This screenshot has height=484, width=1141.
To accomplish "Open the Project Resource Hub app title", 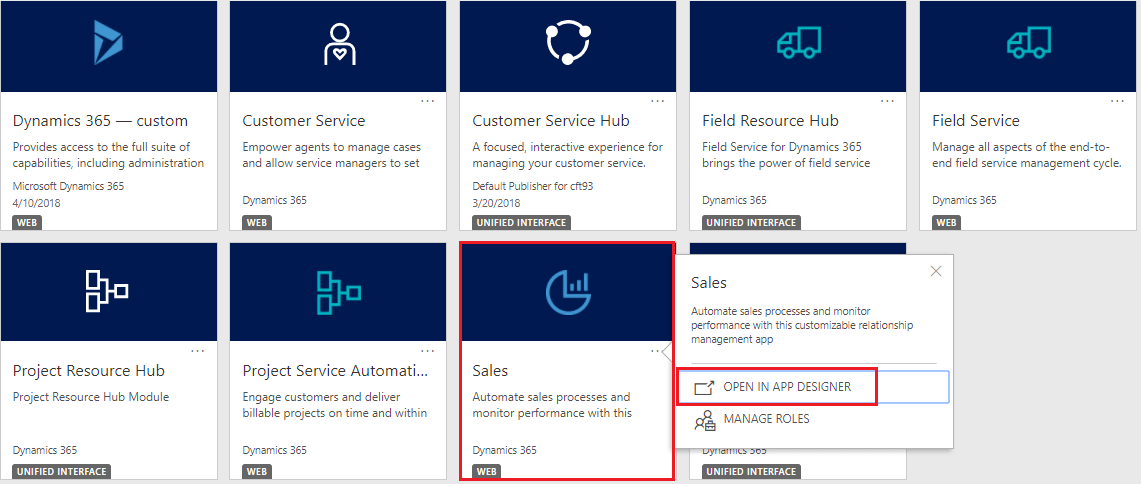I will click(88, 371).
